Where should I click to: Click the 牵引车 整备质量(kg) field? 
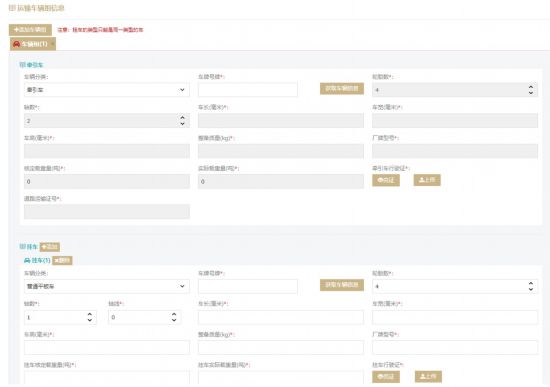pyautogui.click(x=281, y=151)
